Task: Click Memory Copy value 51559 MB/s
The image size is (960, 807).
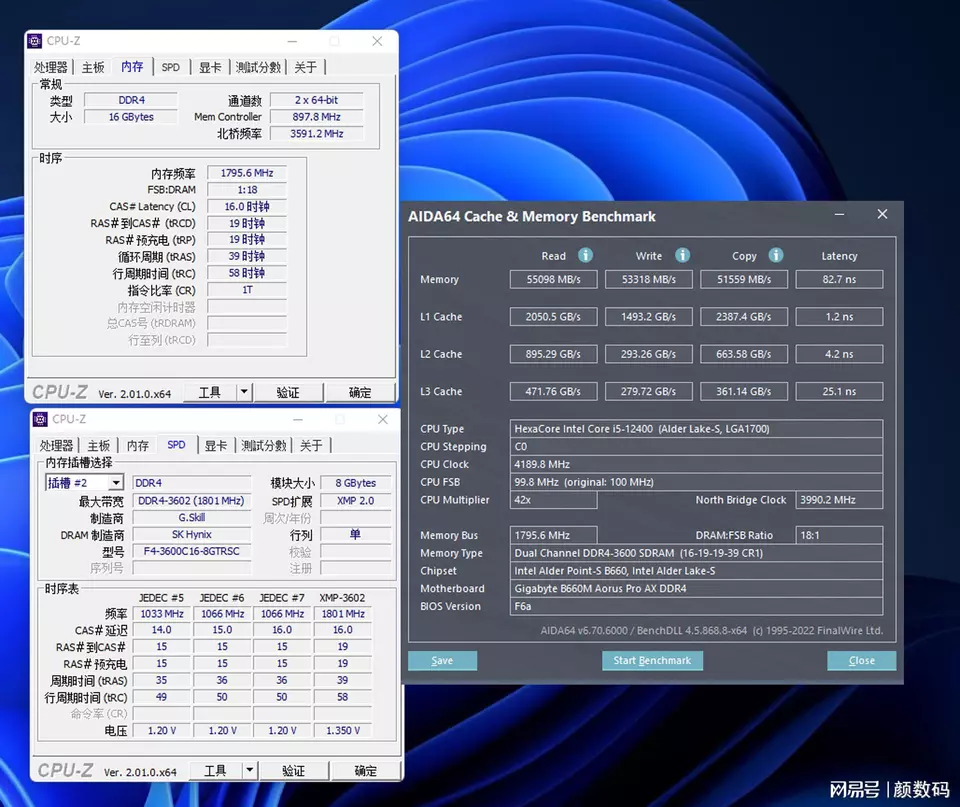Action: pyautogui.click(x=744, y=279)
